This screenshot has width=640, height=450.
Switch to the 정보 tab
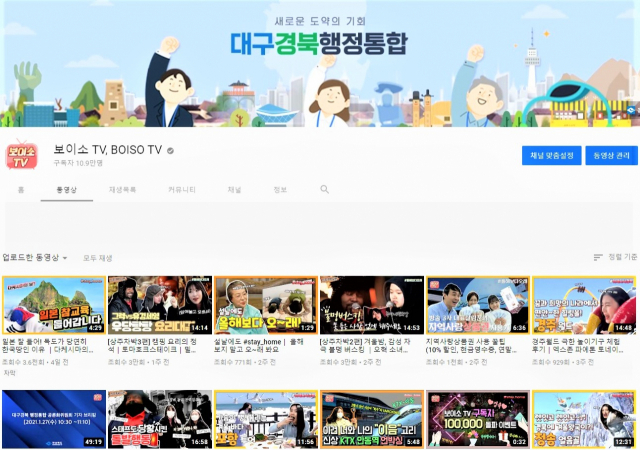click(280, 189)
